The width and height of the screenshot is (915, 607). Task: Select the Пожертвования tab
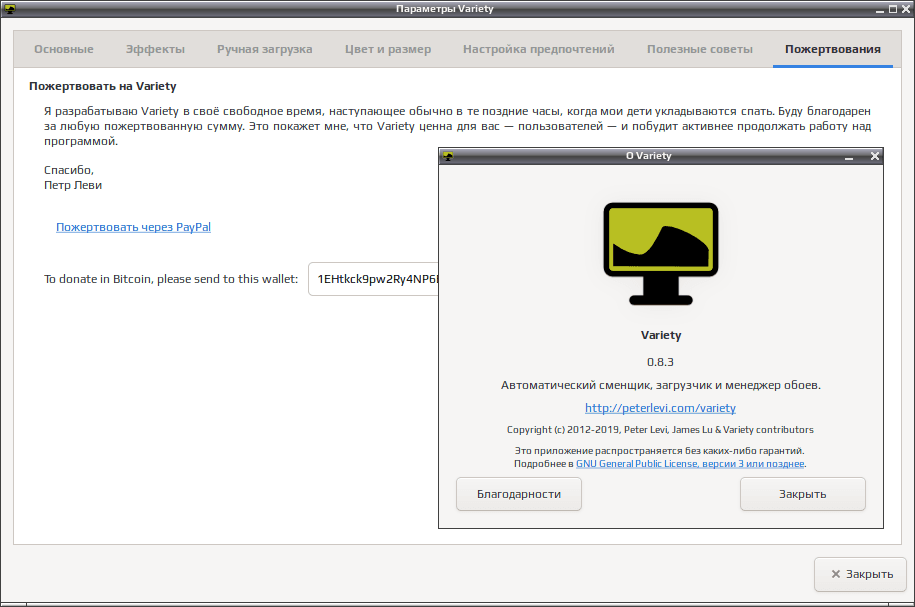(x=833, y=49)
